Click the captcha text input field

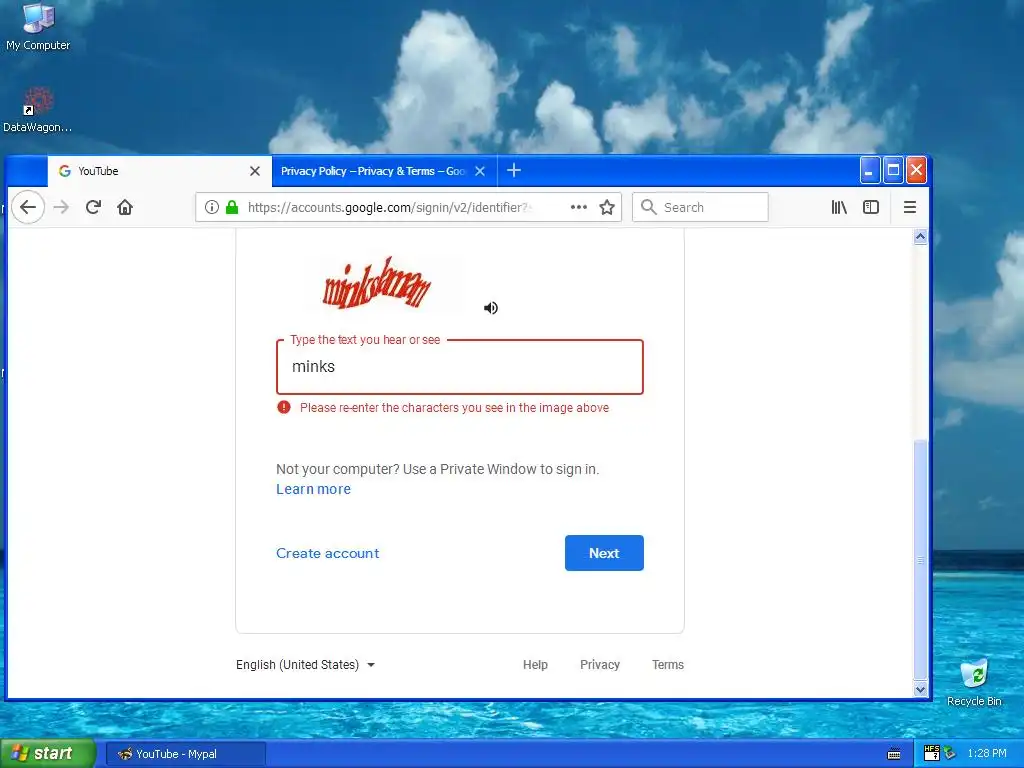460,366
